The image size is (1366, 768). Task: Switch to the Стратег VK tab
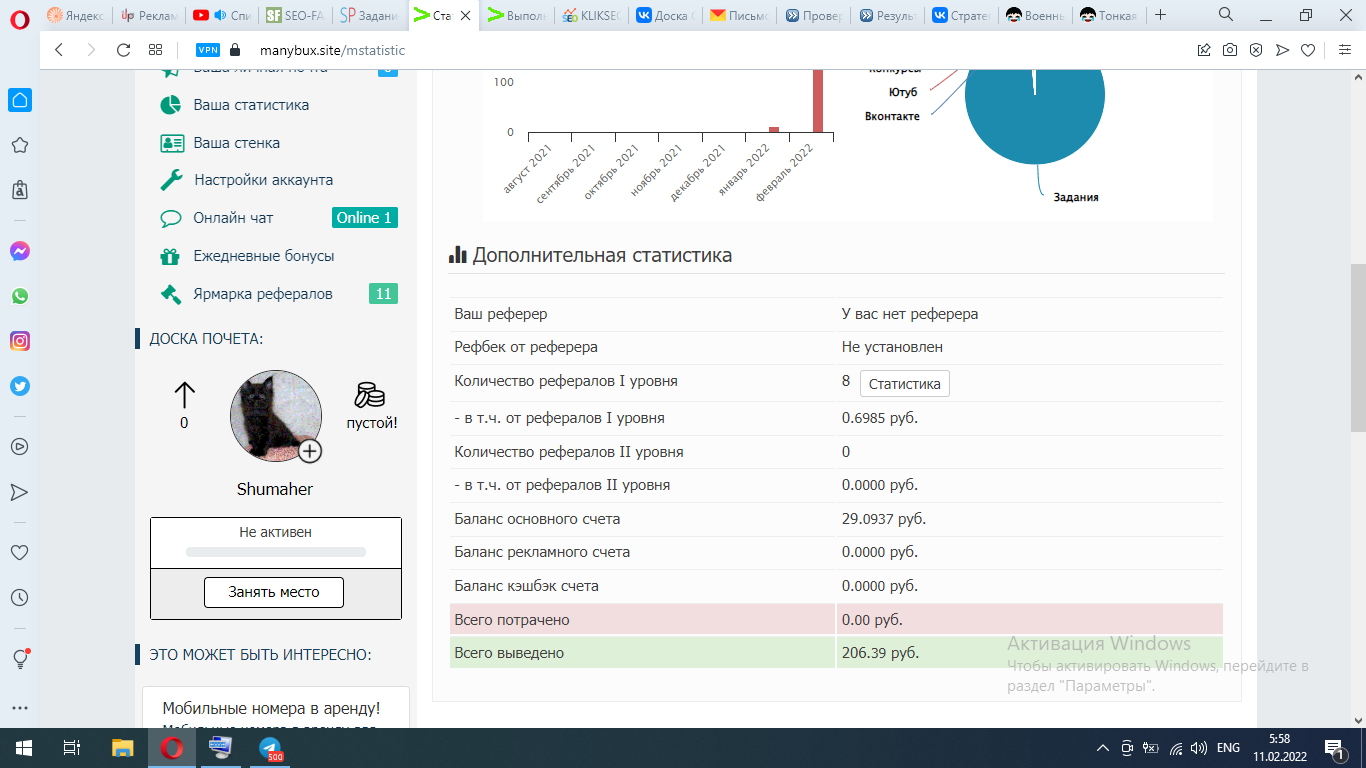tap(961, 15)
